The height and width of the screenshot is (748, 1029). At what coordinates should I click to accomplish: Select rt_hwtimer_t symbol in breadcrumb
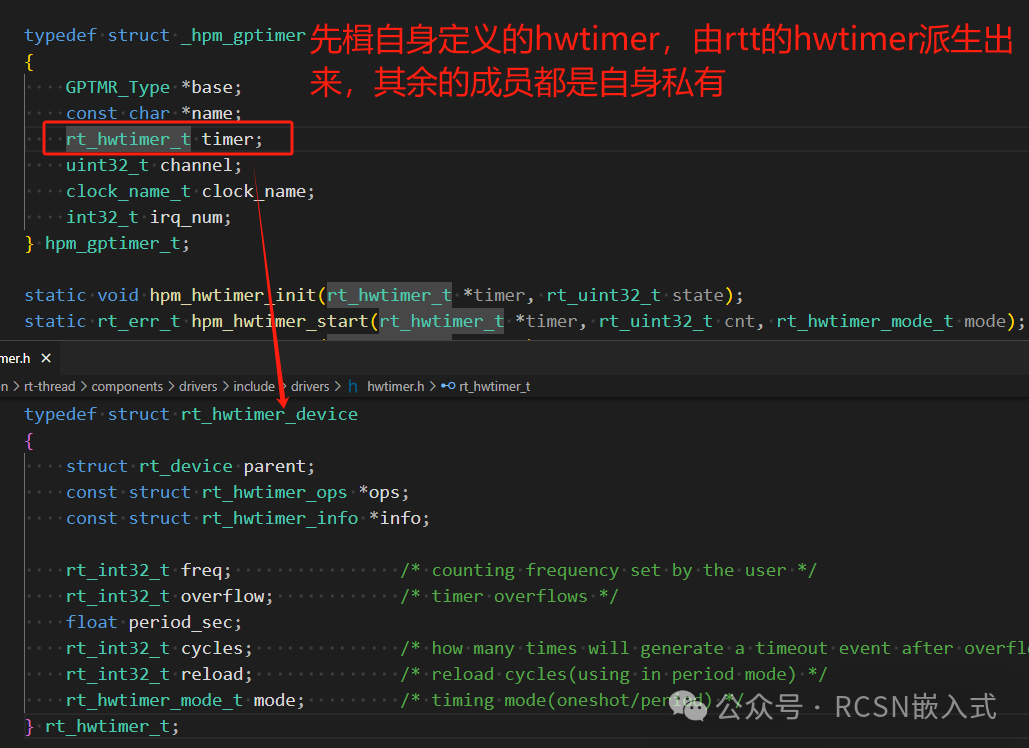pos(494,386)
